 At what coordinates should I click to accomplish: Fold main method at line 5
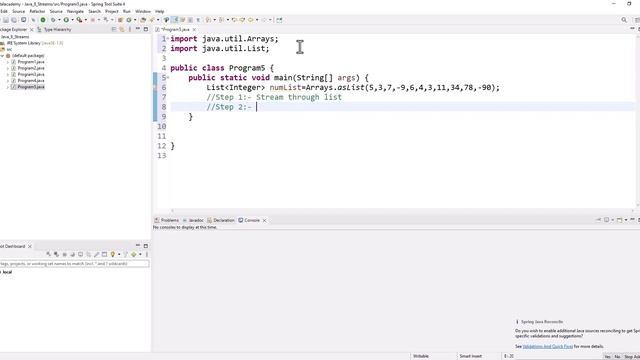tap(168, 78)
